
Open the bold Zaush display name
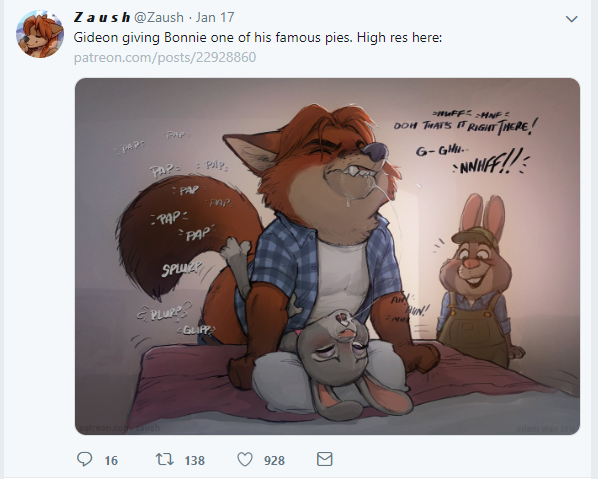(x=102, y=18)
